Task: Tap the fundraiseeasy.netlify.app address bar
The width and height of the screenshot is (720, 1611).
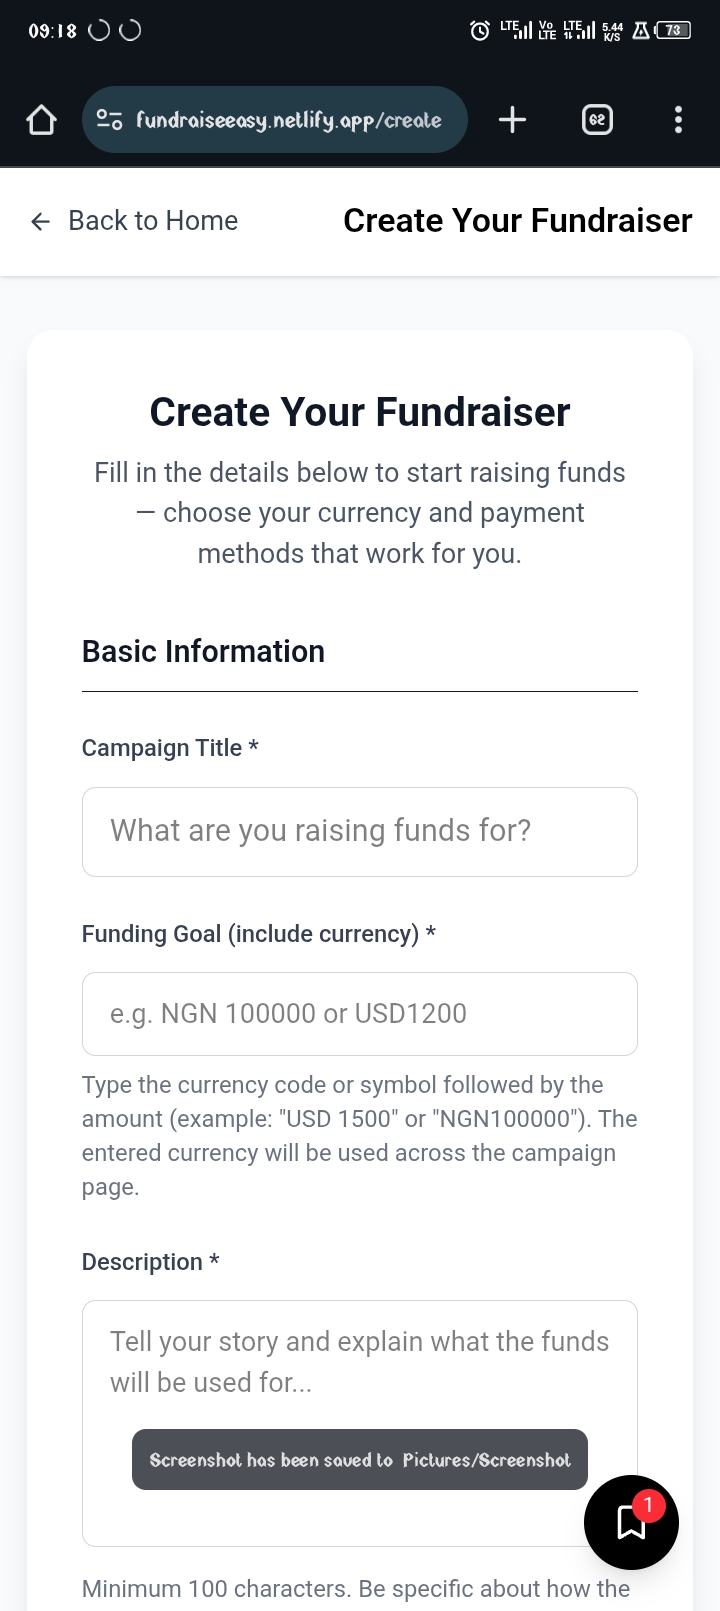Action: tap(288, 120)
